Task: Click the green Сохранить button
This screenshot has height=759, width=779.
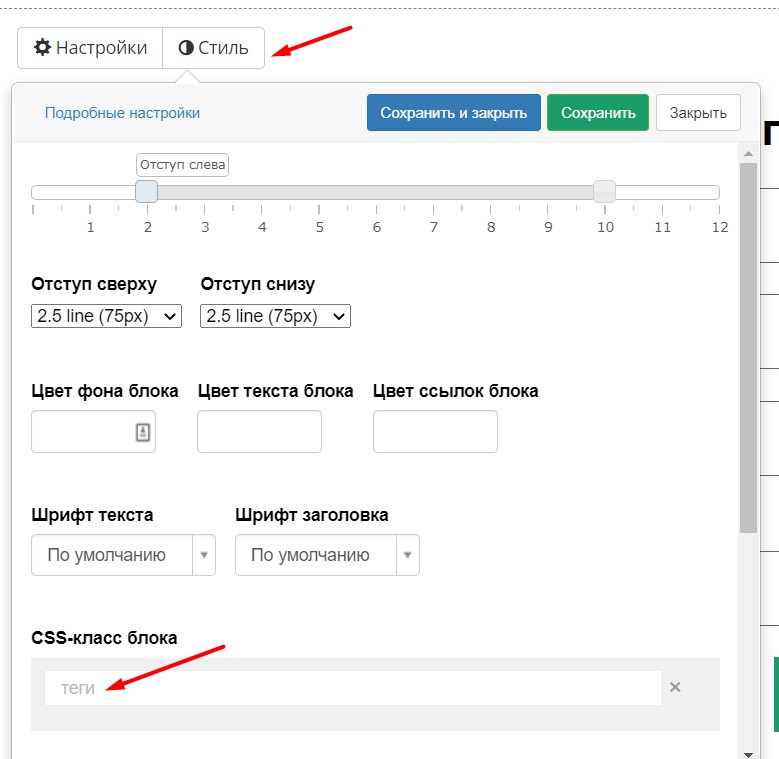Action: click(598, 113)
